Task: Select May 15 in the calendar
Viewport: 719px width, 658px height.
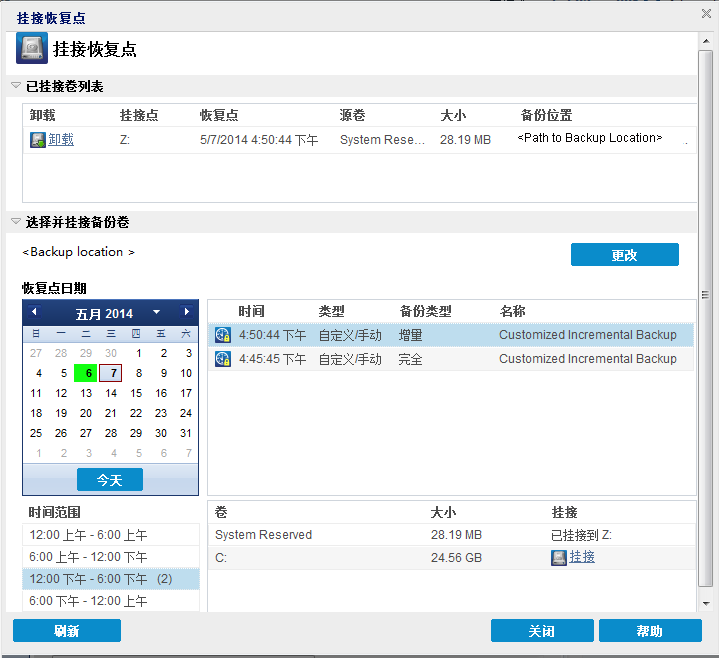Action: tap(136, 393)
